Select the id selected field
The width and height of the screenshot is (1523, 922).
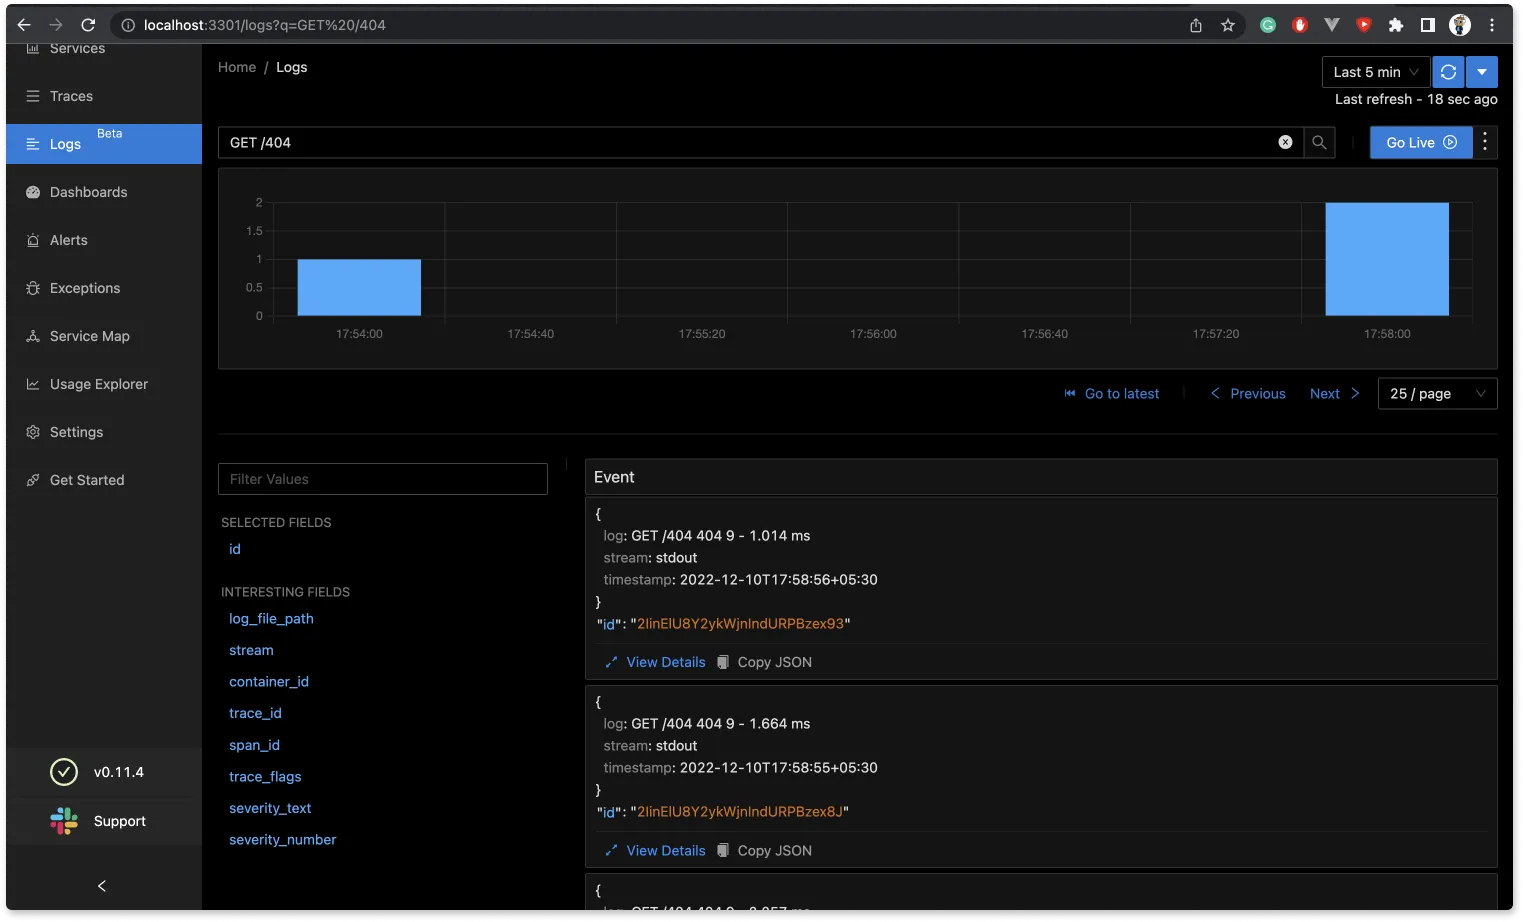pos(235,549)
